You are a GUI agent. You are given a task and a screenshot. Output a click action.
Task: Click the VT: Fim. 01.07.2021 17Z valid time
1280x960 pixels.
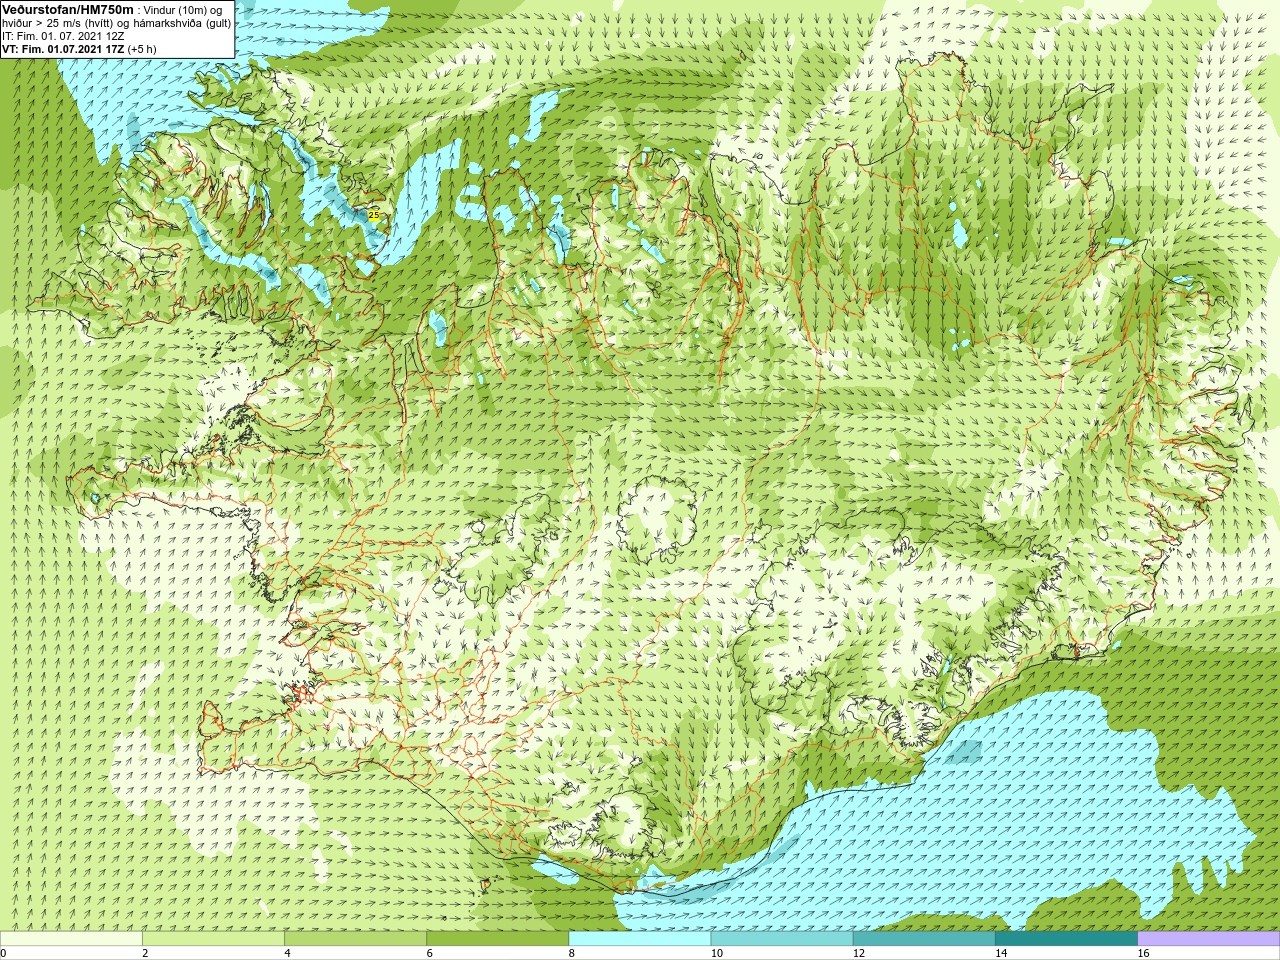coord(63,48)
